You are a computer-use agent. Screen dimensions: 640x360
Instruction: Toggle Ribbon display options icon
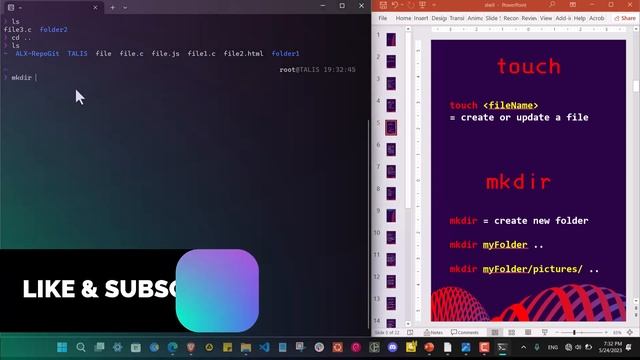573,5
